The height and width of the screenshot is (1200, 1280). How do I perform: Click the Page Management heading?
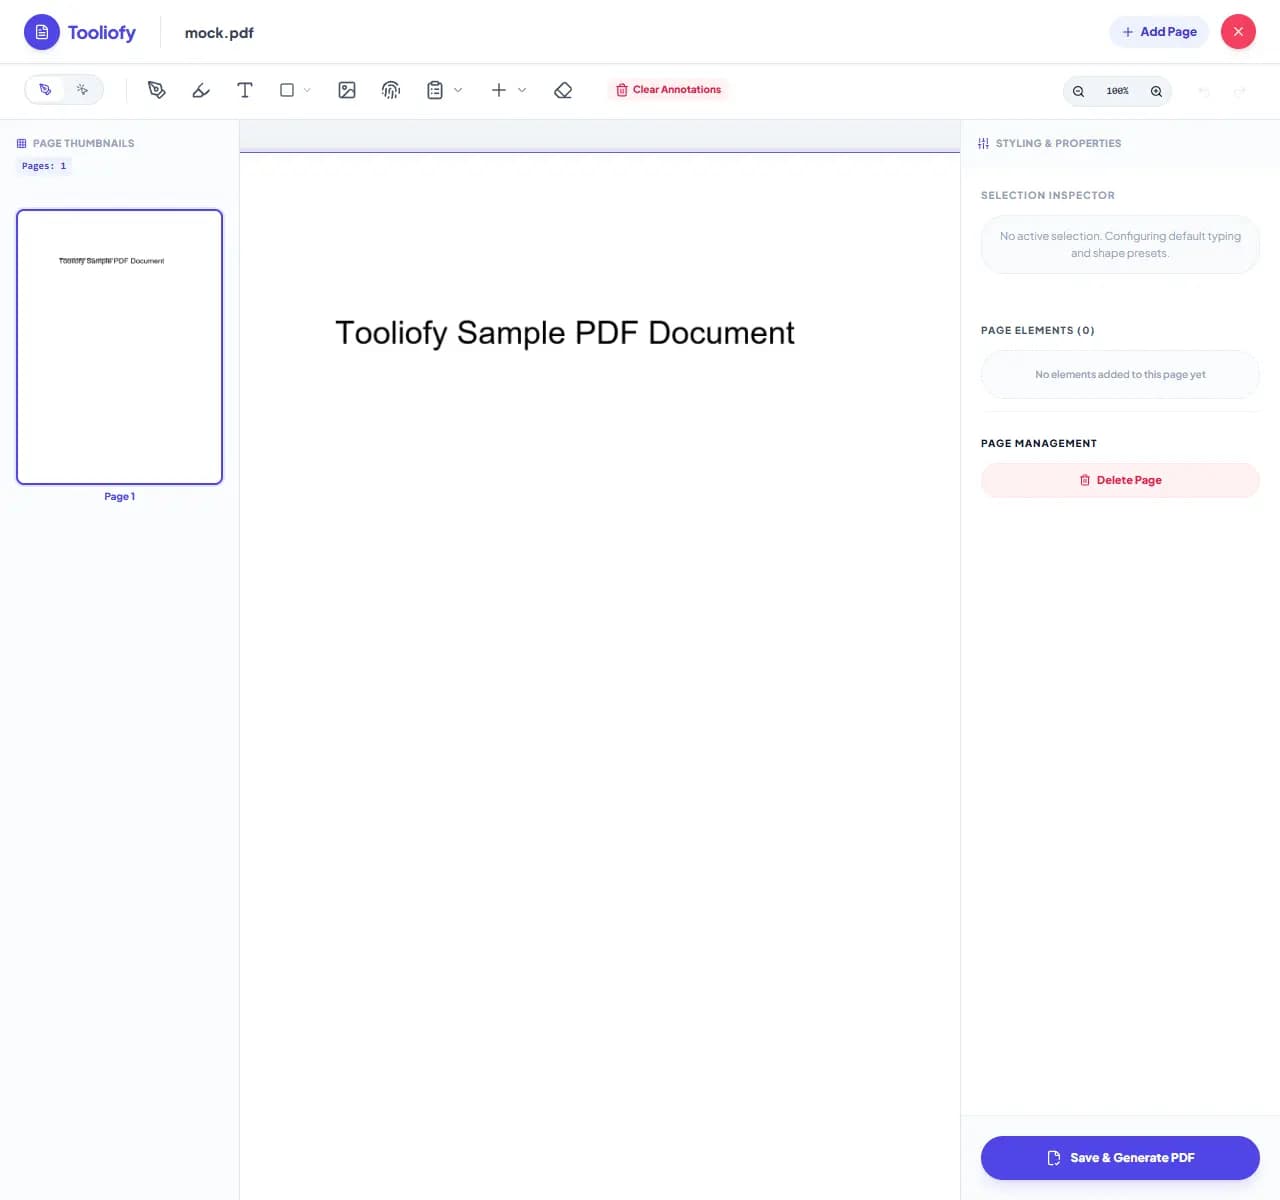click(1039, 443)
